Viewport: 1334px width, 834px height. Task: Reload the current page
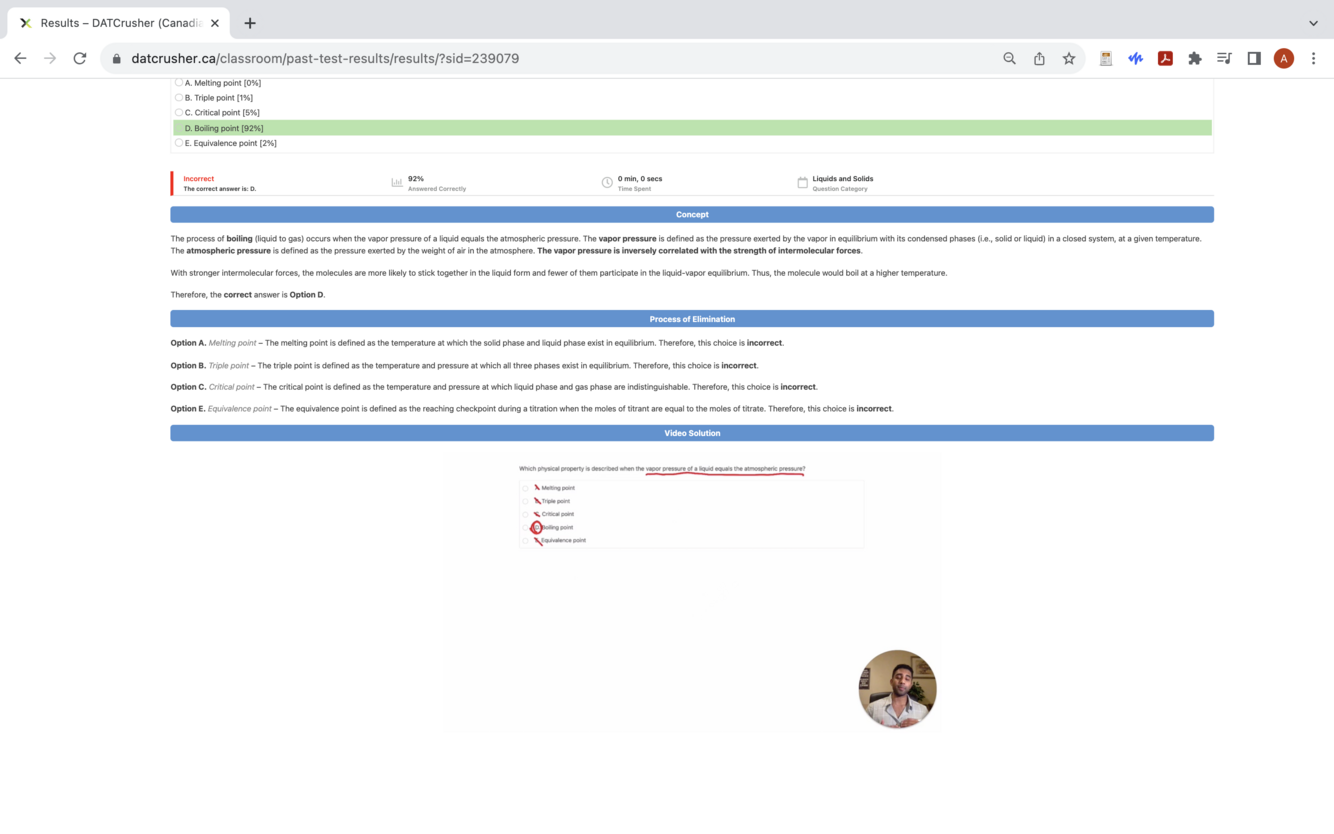[80, 58]
